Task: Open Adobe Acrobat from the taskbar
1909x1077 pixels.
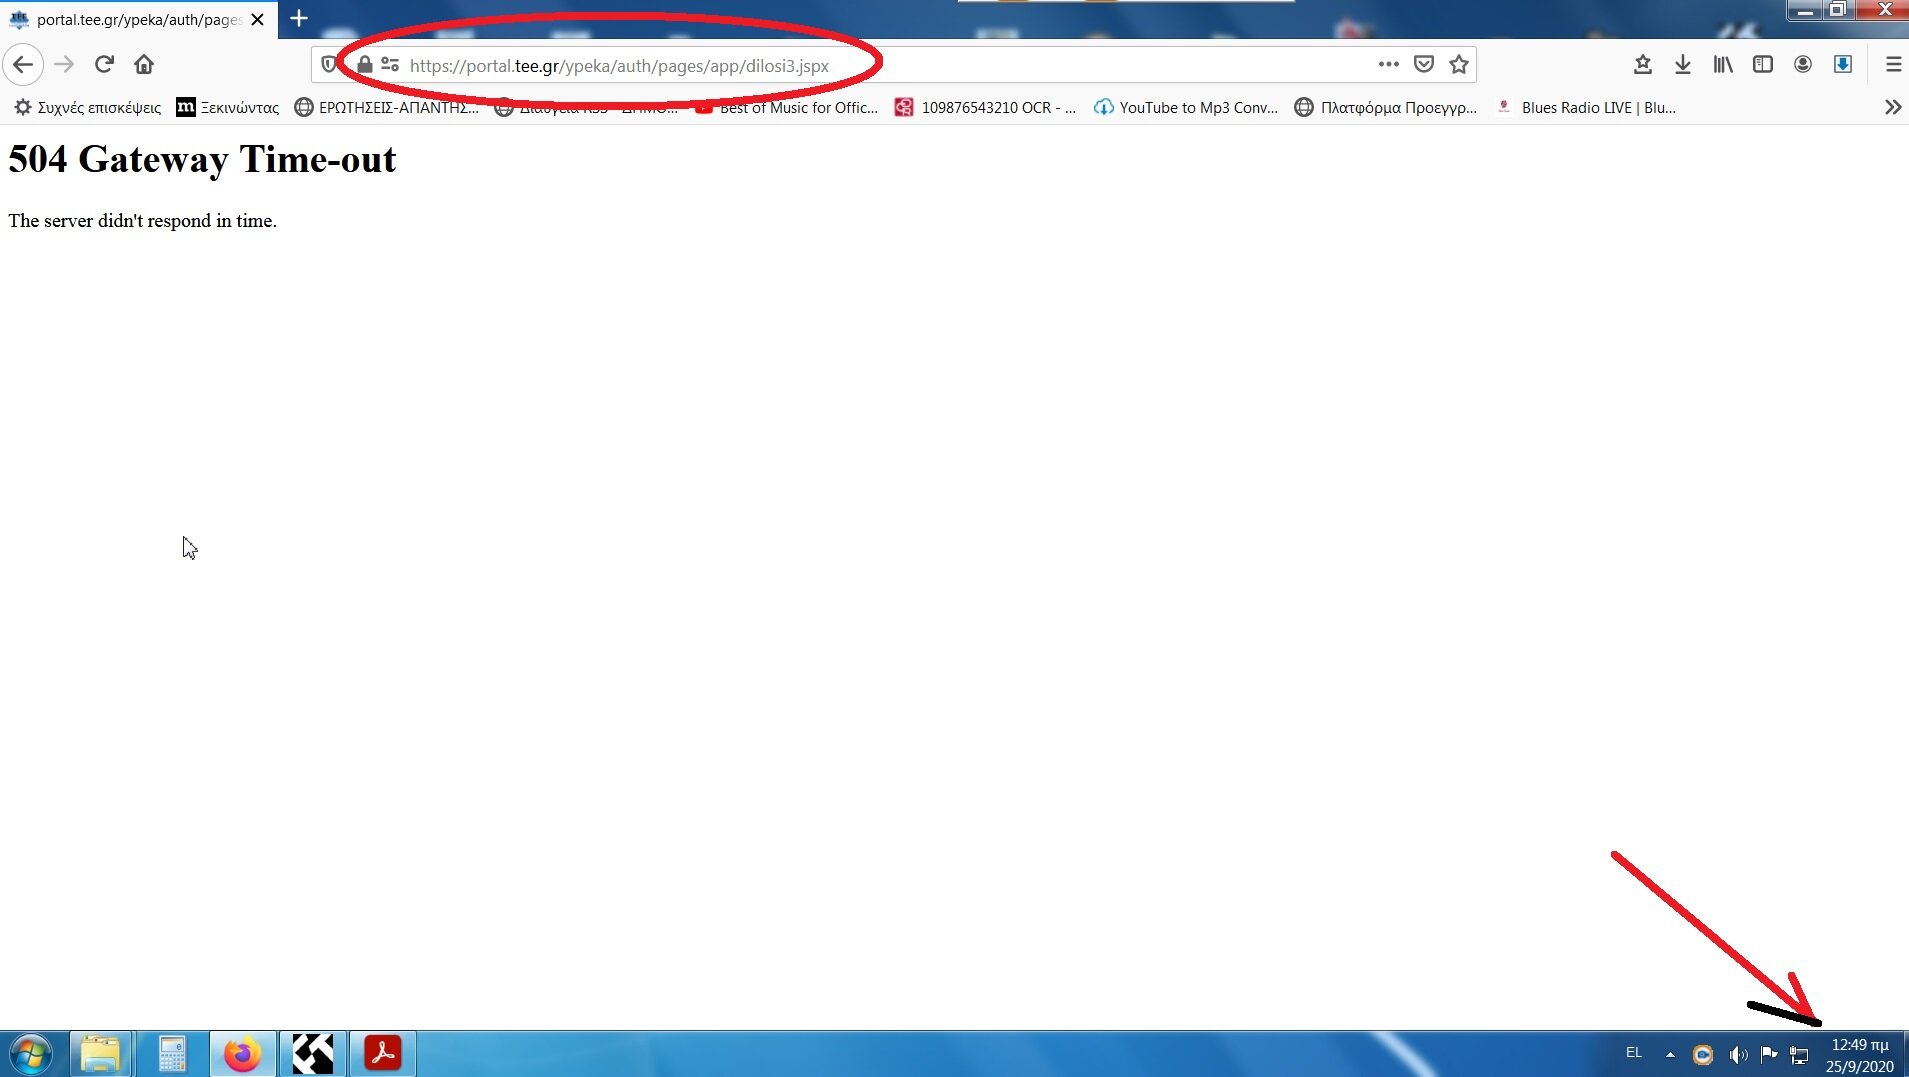Action: [382, 1054]
